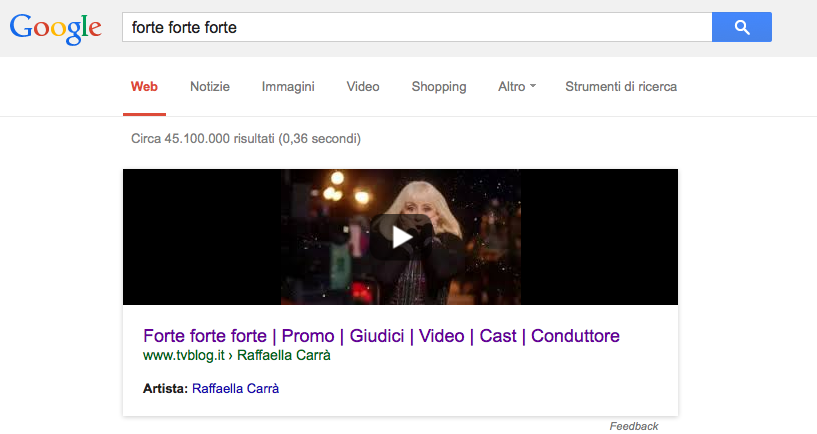Click the Feedback link
This screenshot has width=817, height=434.
[634, 426]
